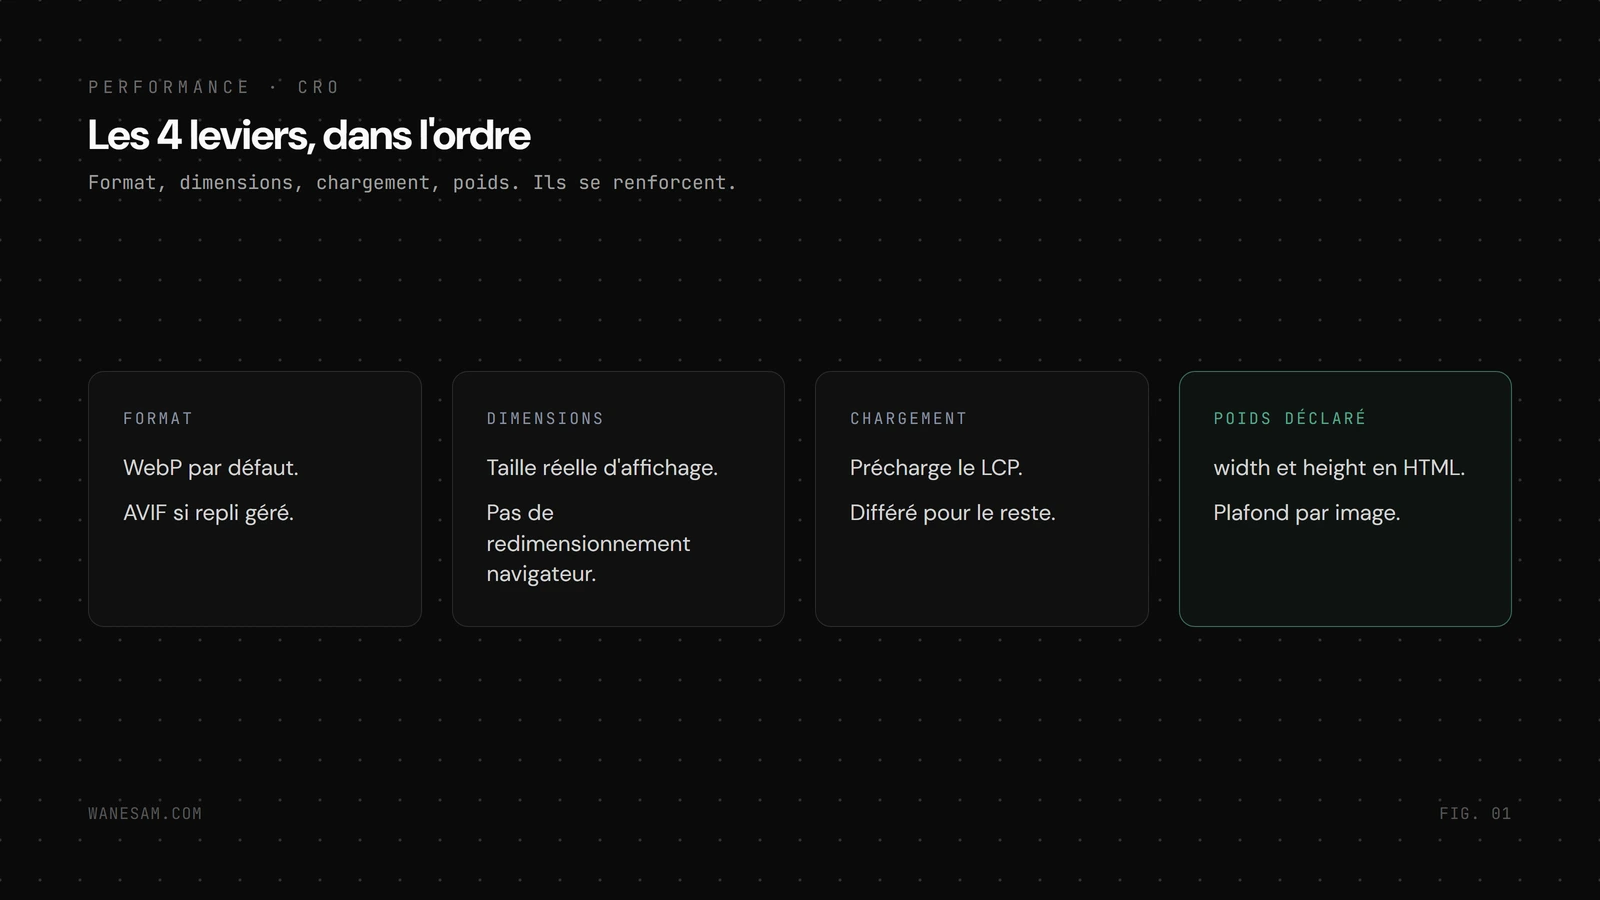Click the title Les 4 leviers, dans l'ordre
The height and width of the screenshot is (900, 1600).
pyautogui.click(x=309, y=135)
